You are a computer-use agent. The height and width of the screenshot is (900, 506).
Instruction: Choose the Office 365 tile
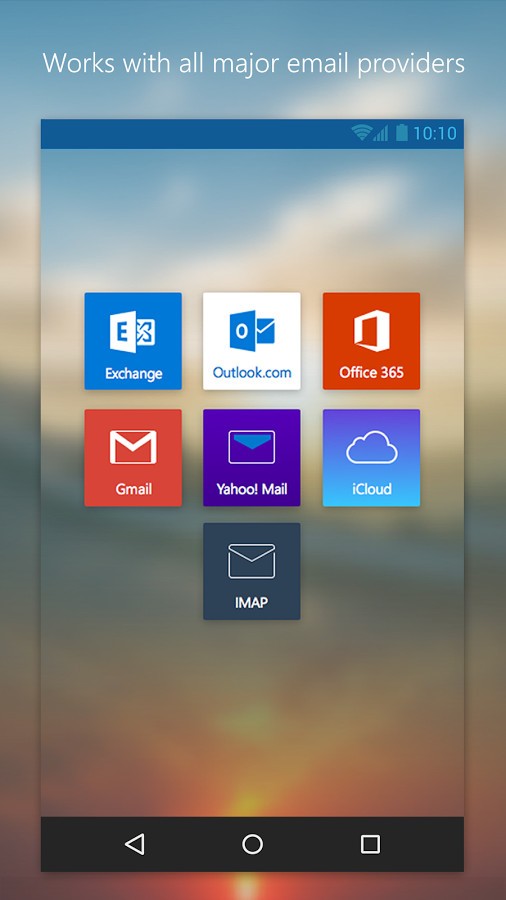371,341
